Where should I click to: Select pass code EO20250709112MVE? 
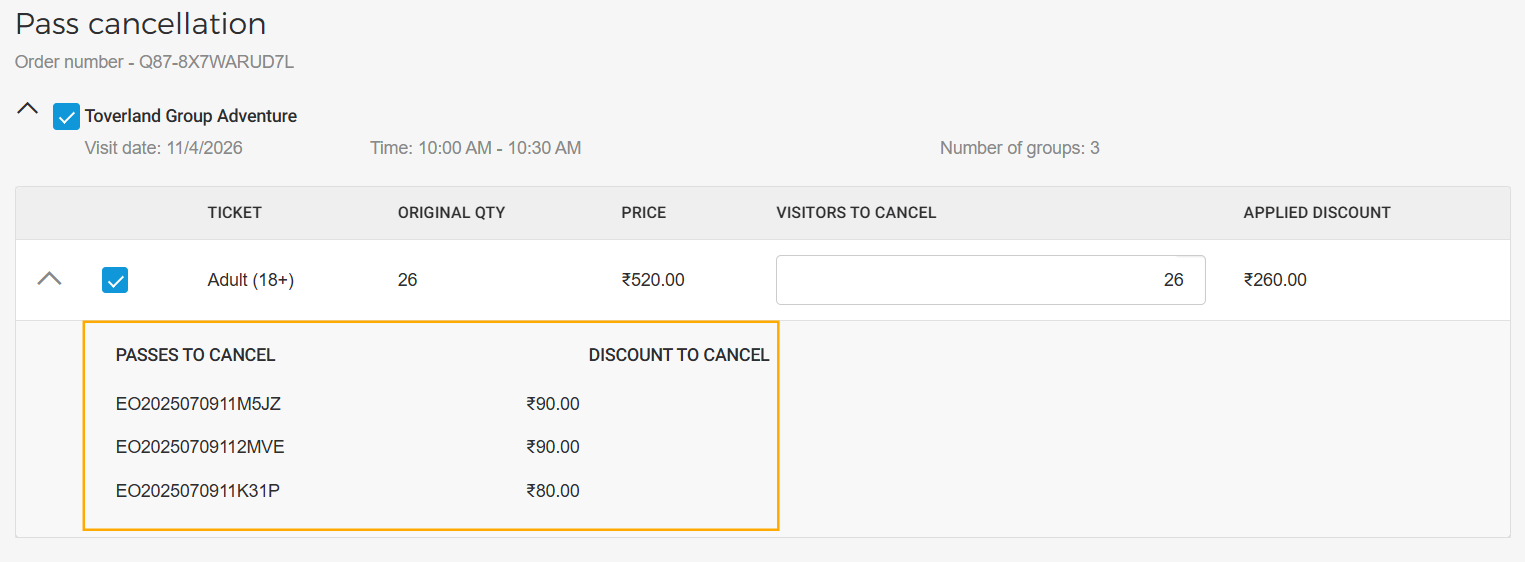pos(200,447)
